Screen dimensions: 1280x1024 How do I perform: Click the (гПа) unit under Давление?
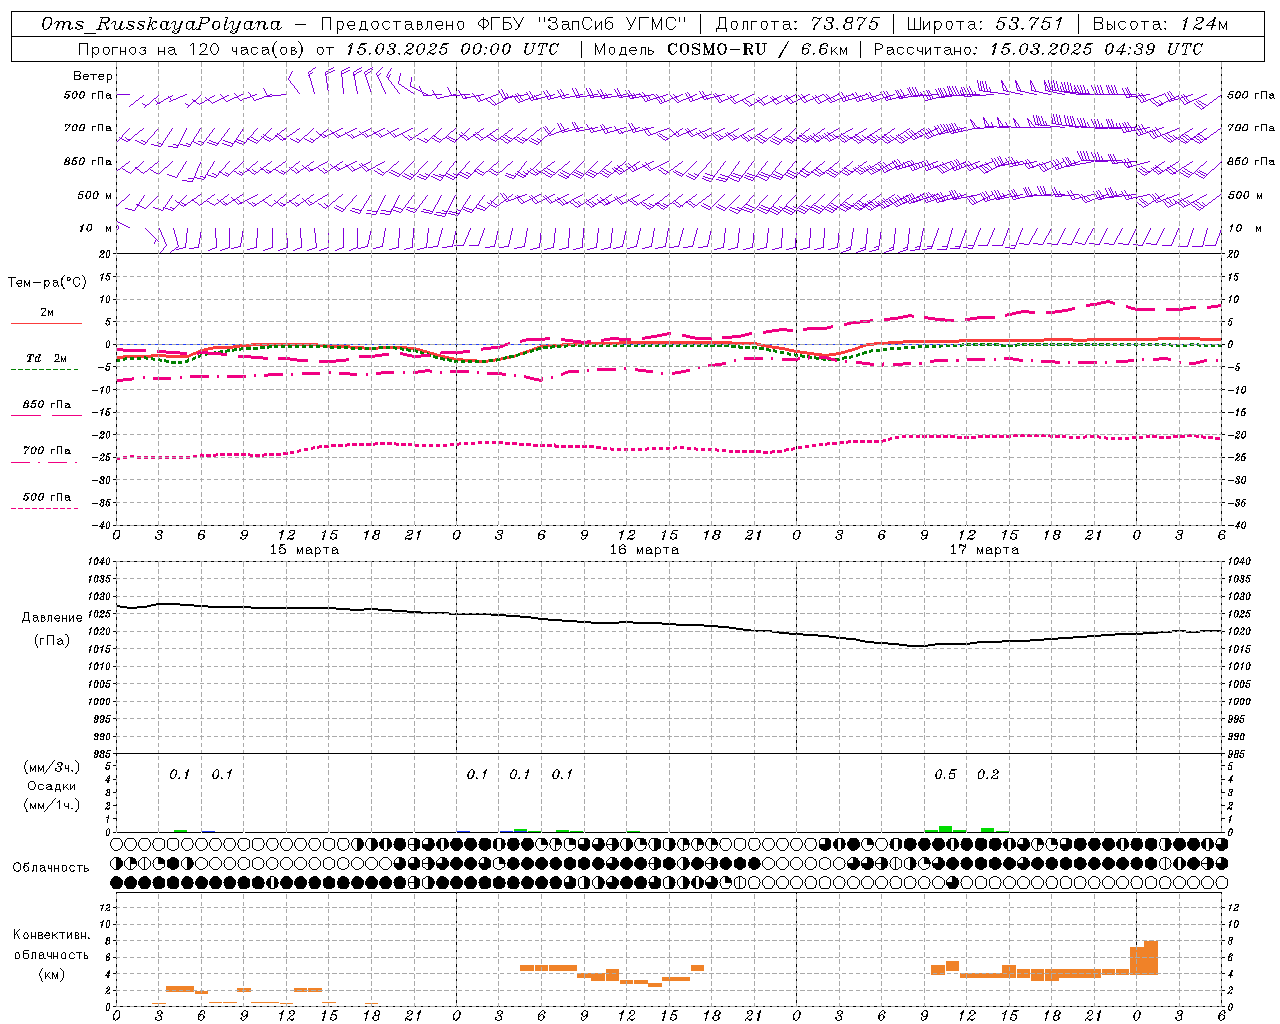point(52,640)
